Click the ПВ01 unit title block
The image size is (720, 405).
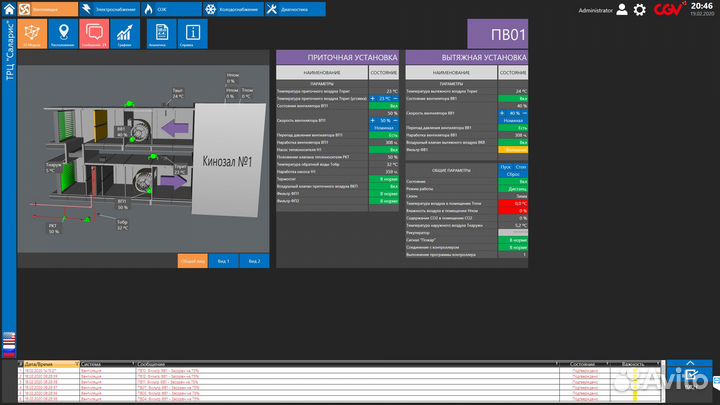tap(497, 34)
